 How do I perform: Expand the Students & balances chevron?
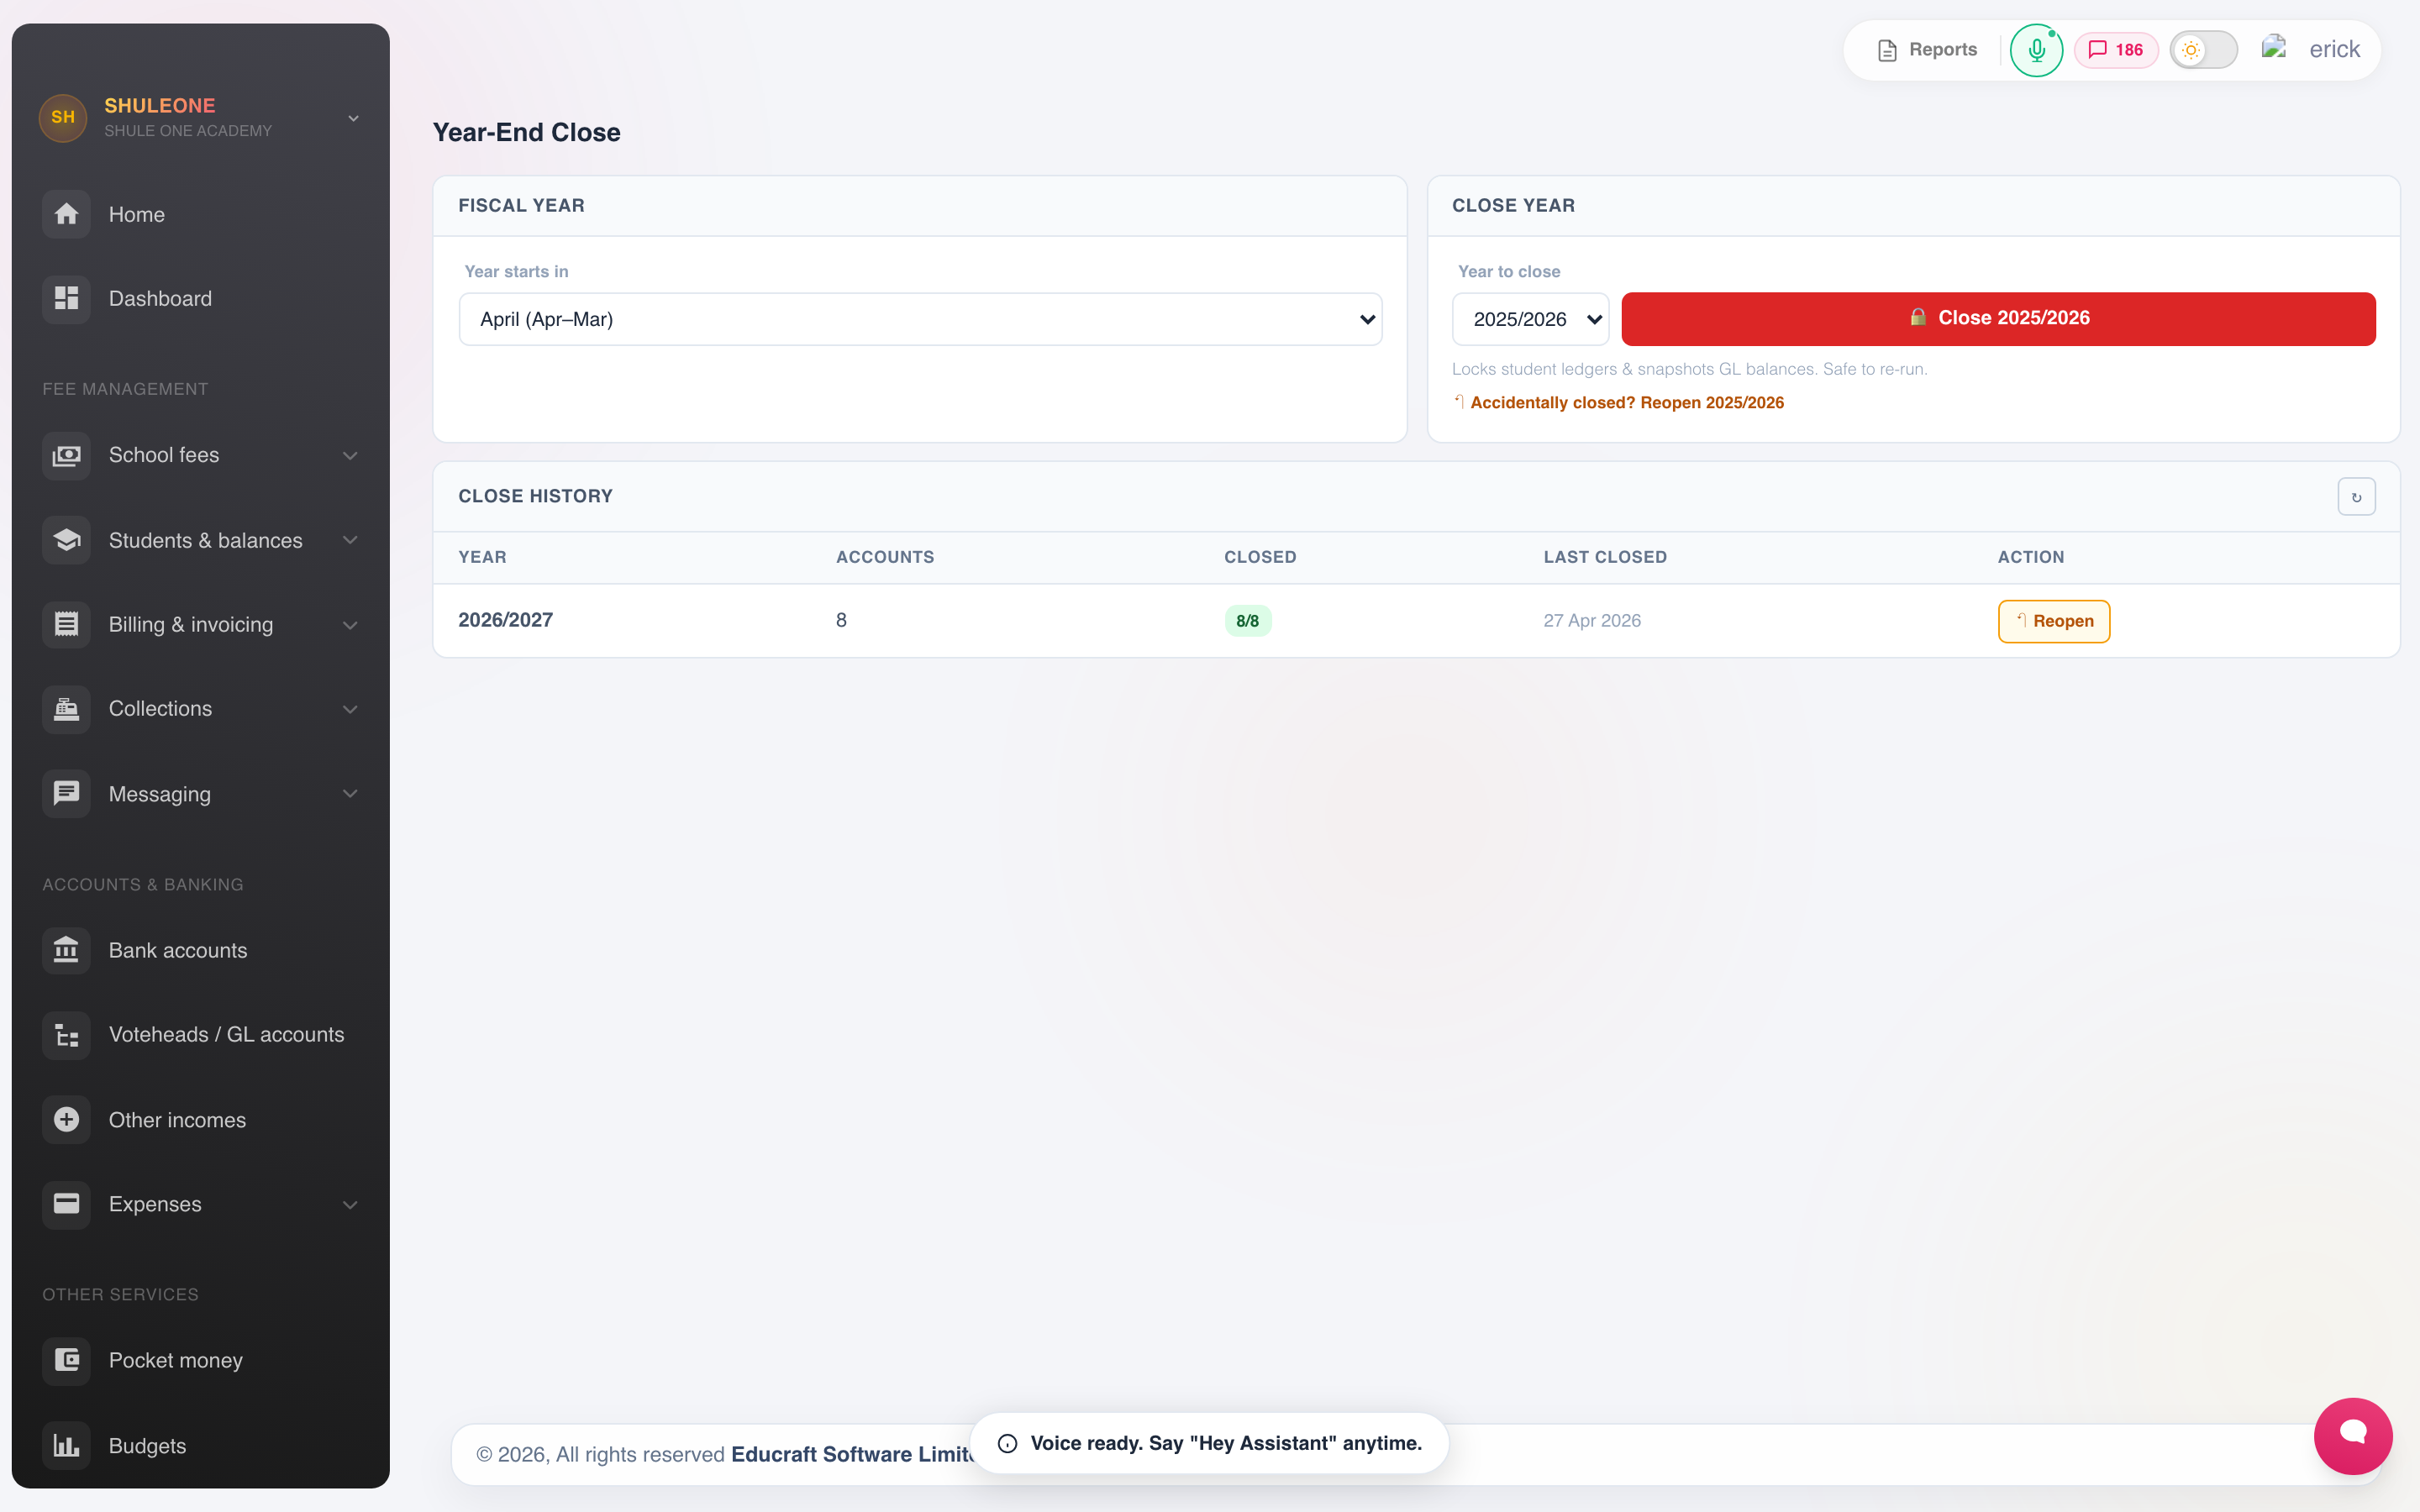(350, 540)
